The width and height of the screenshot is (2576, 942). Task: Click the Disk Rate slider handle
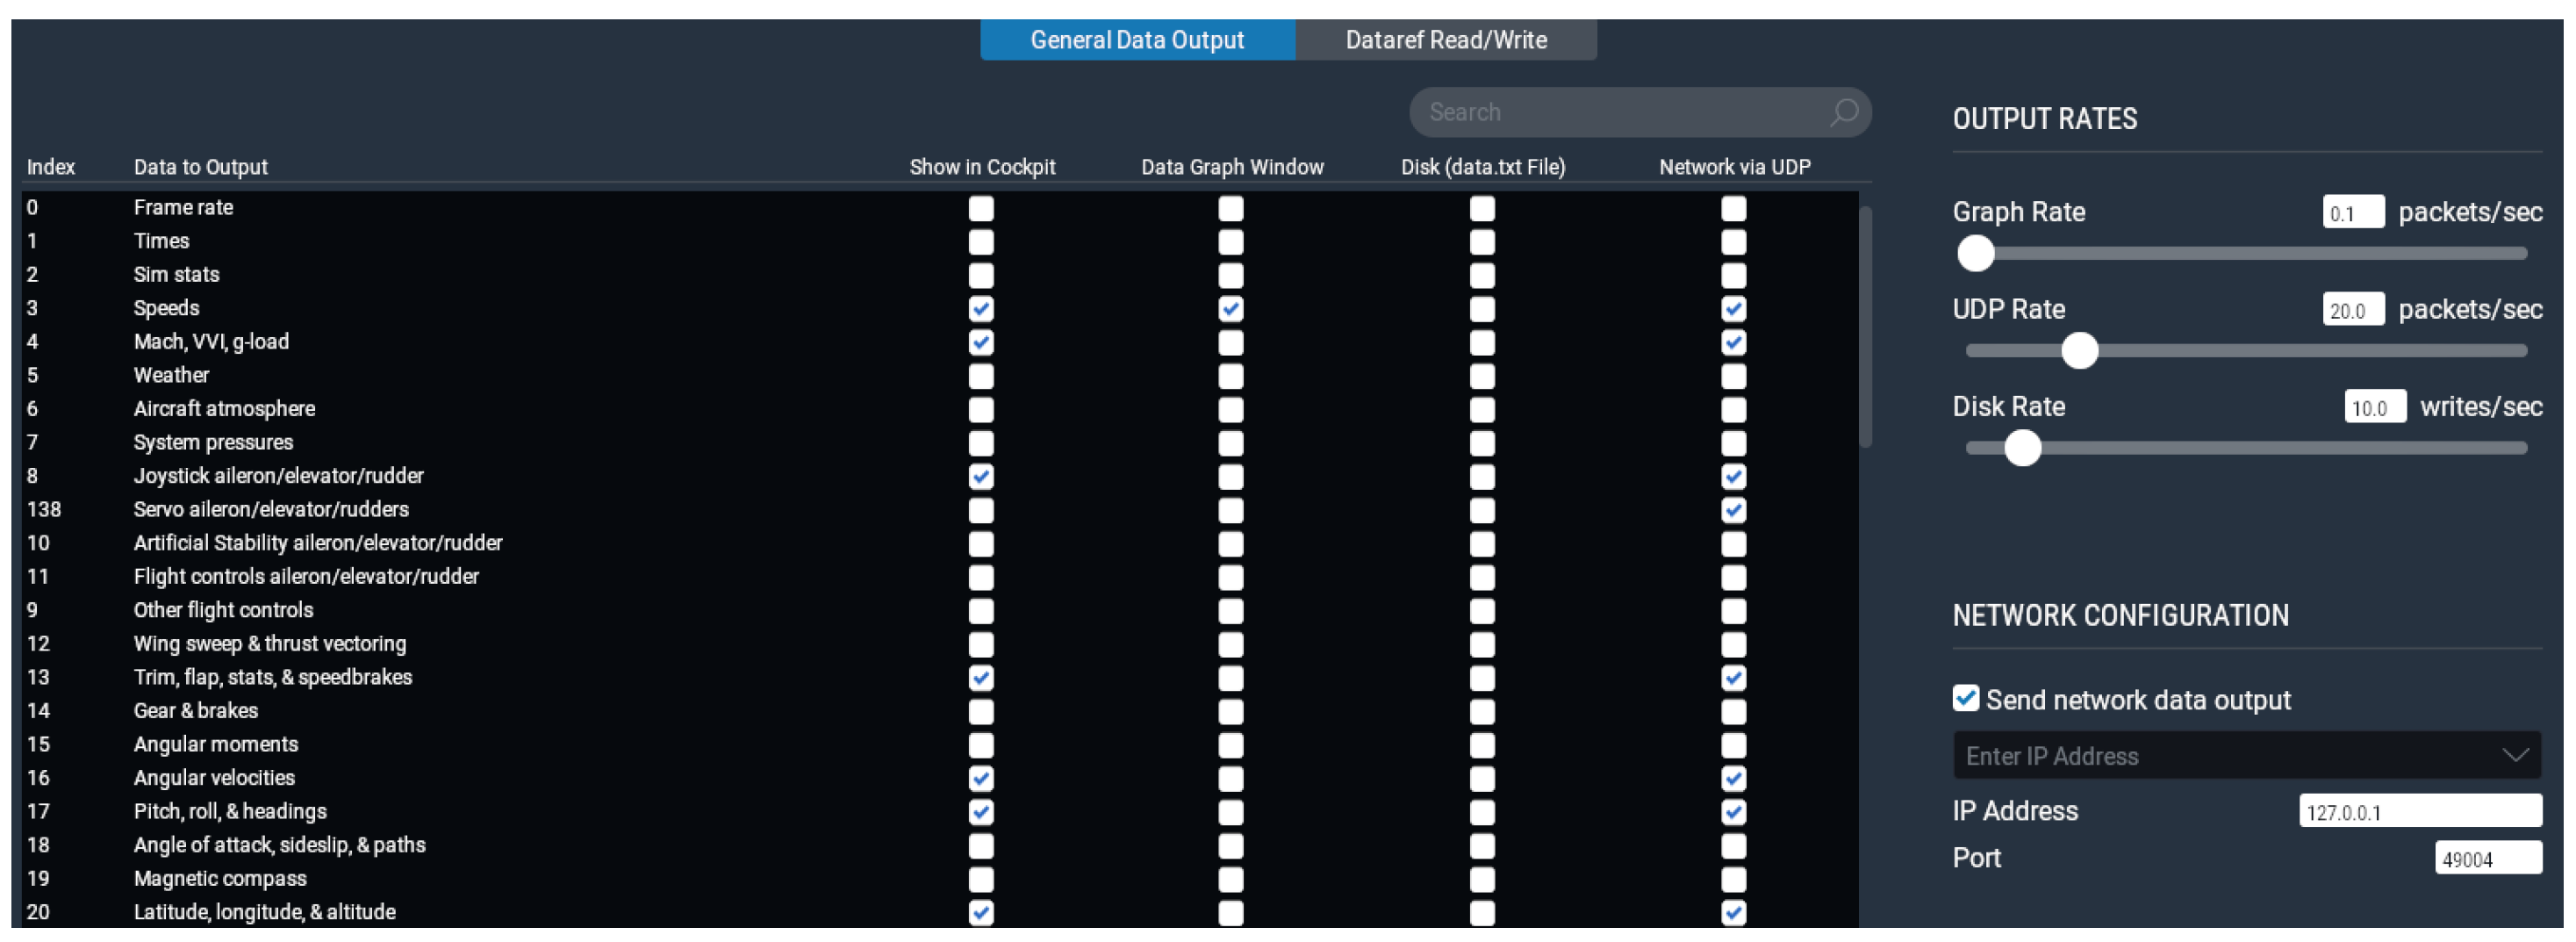(2022, 448)
